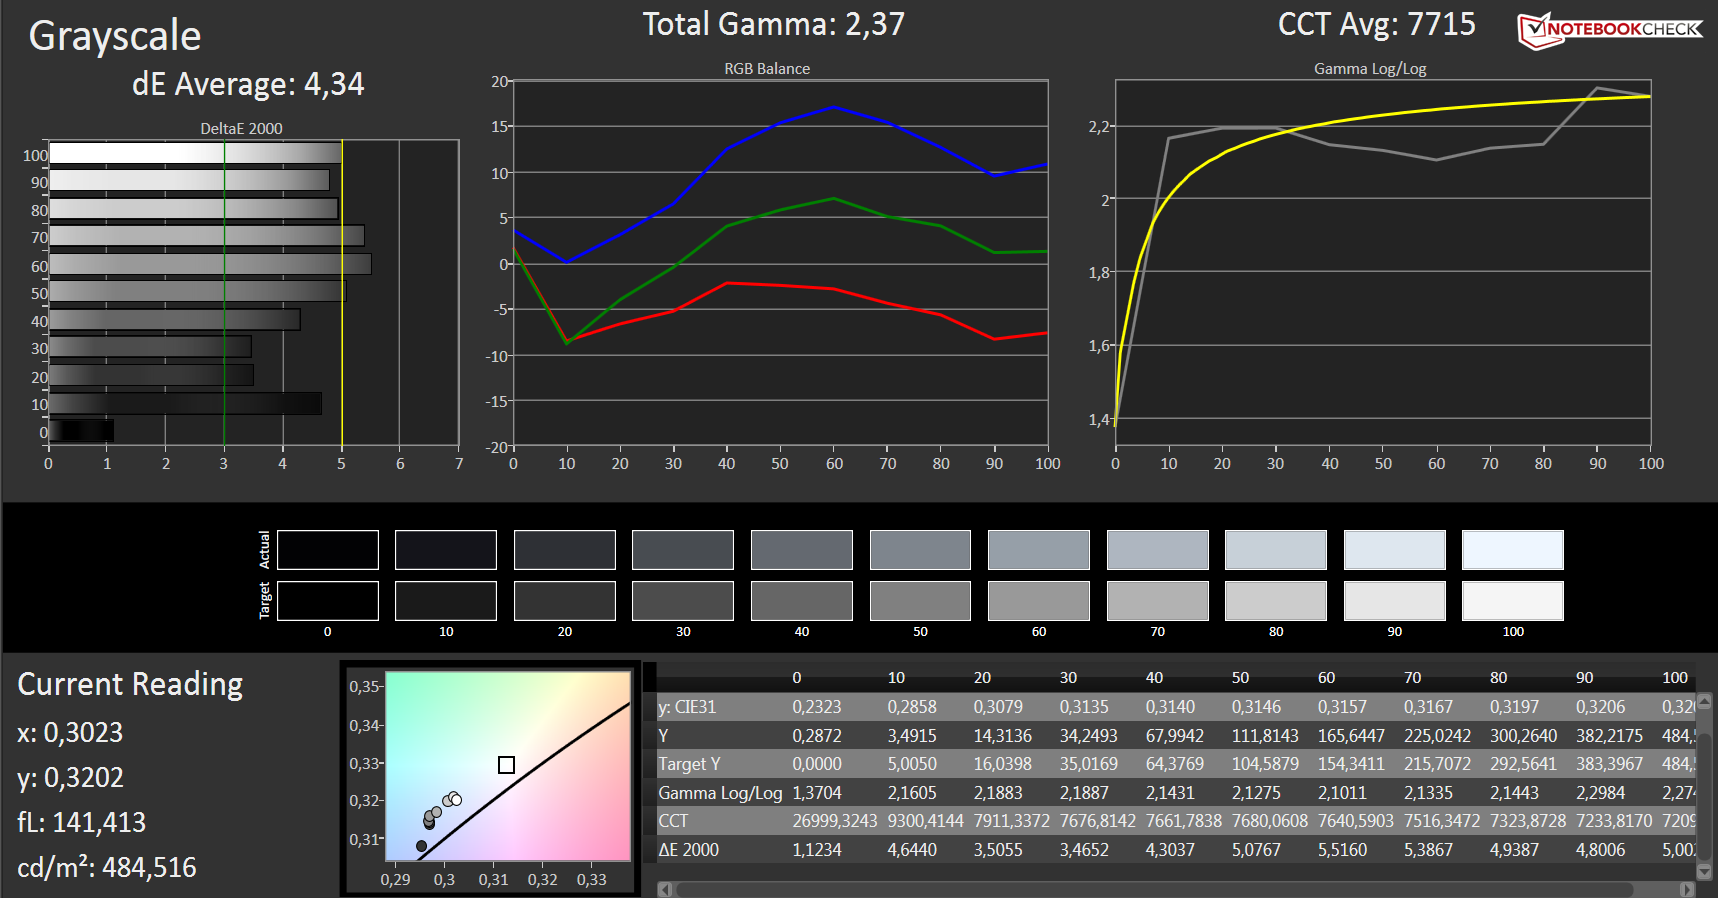Click the DeltaE 2000 bar for level 0
Viewport: 1718px width, 898px height.
81,431
